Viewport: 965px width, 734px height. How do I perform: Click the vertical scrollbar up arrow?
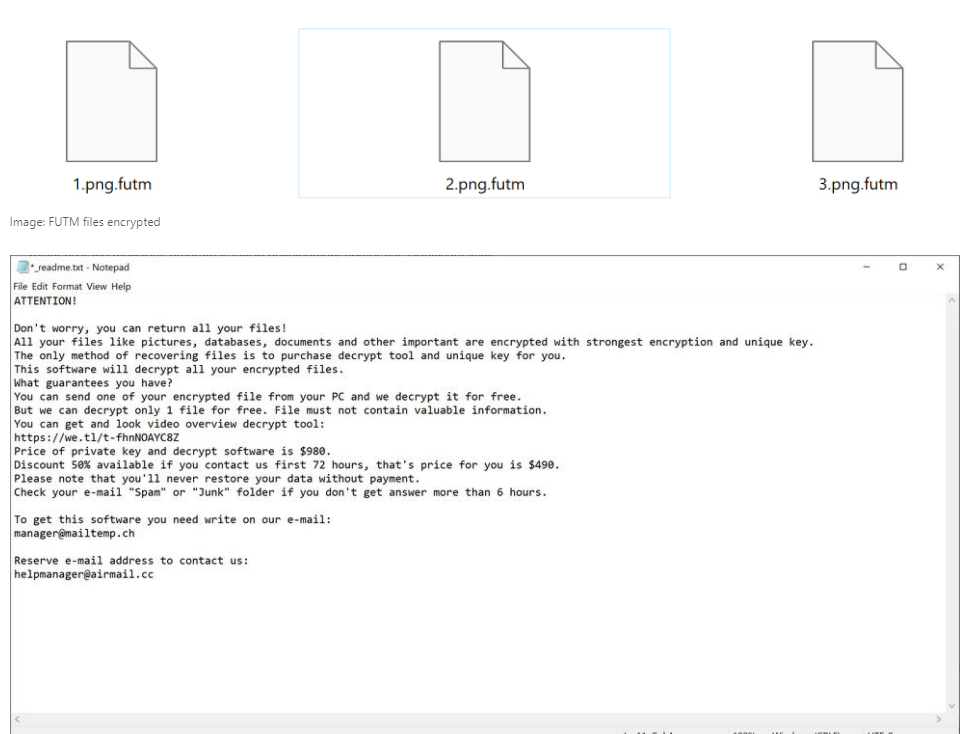pyautogui.click(x=951, y=301)
